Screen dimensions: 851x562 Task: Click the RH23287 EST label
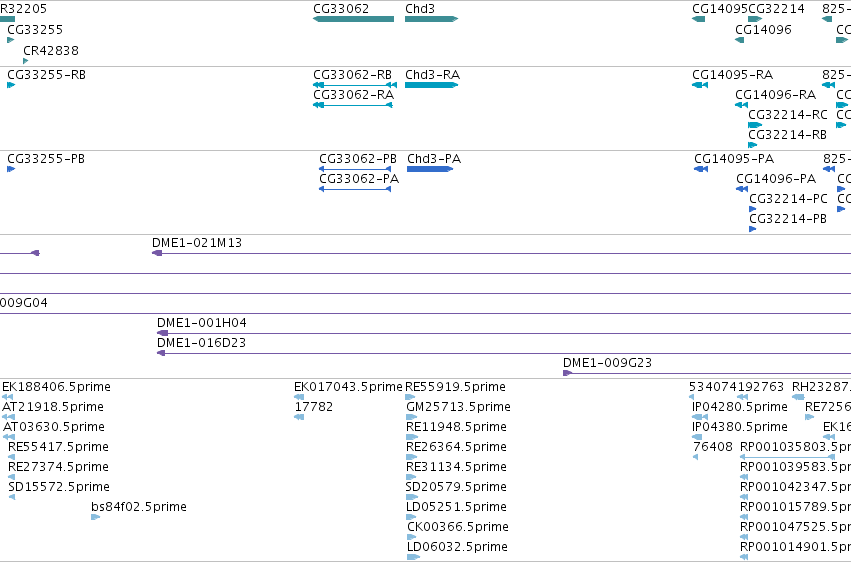coord(821,387)
